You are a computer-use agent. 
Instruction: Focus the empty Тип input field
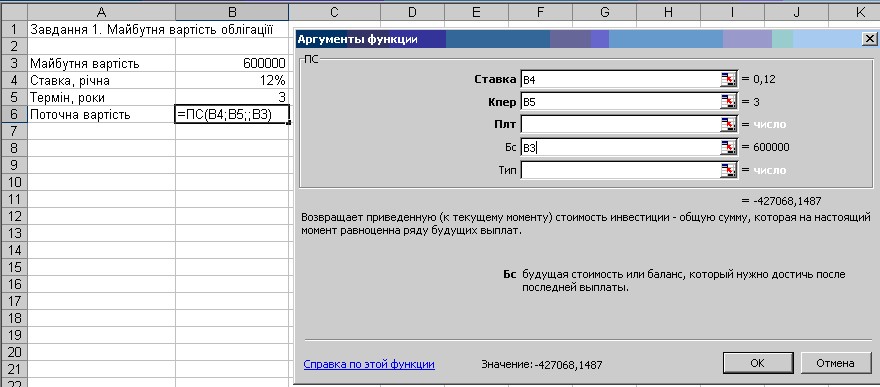(621, 170)
